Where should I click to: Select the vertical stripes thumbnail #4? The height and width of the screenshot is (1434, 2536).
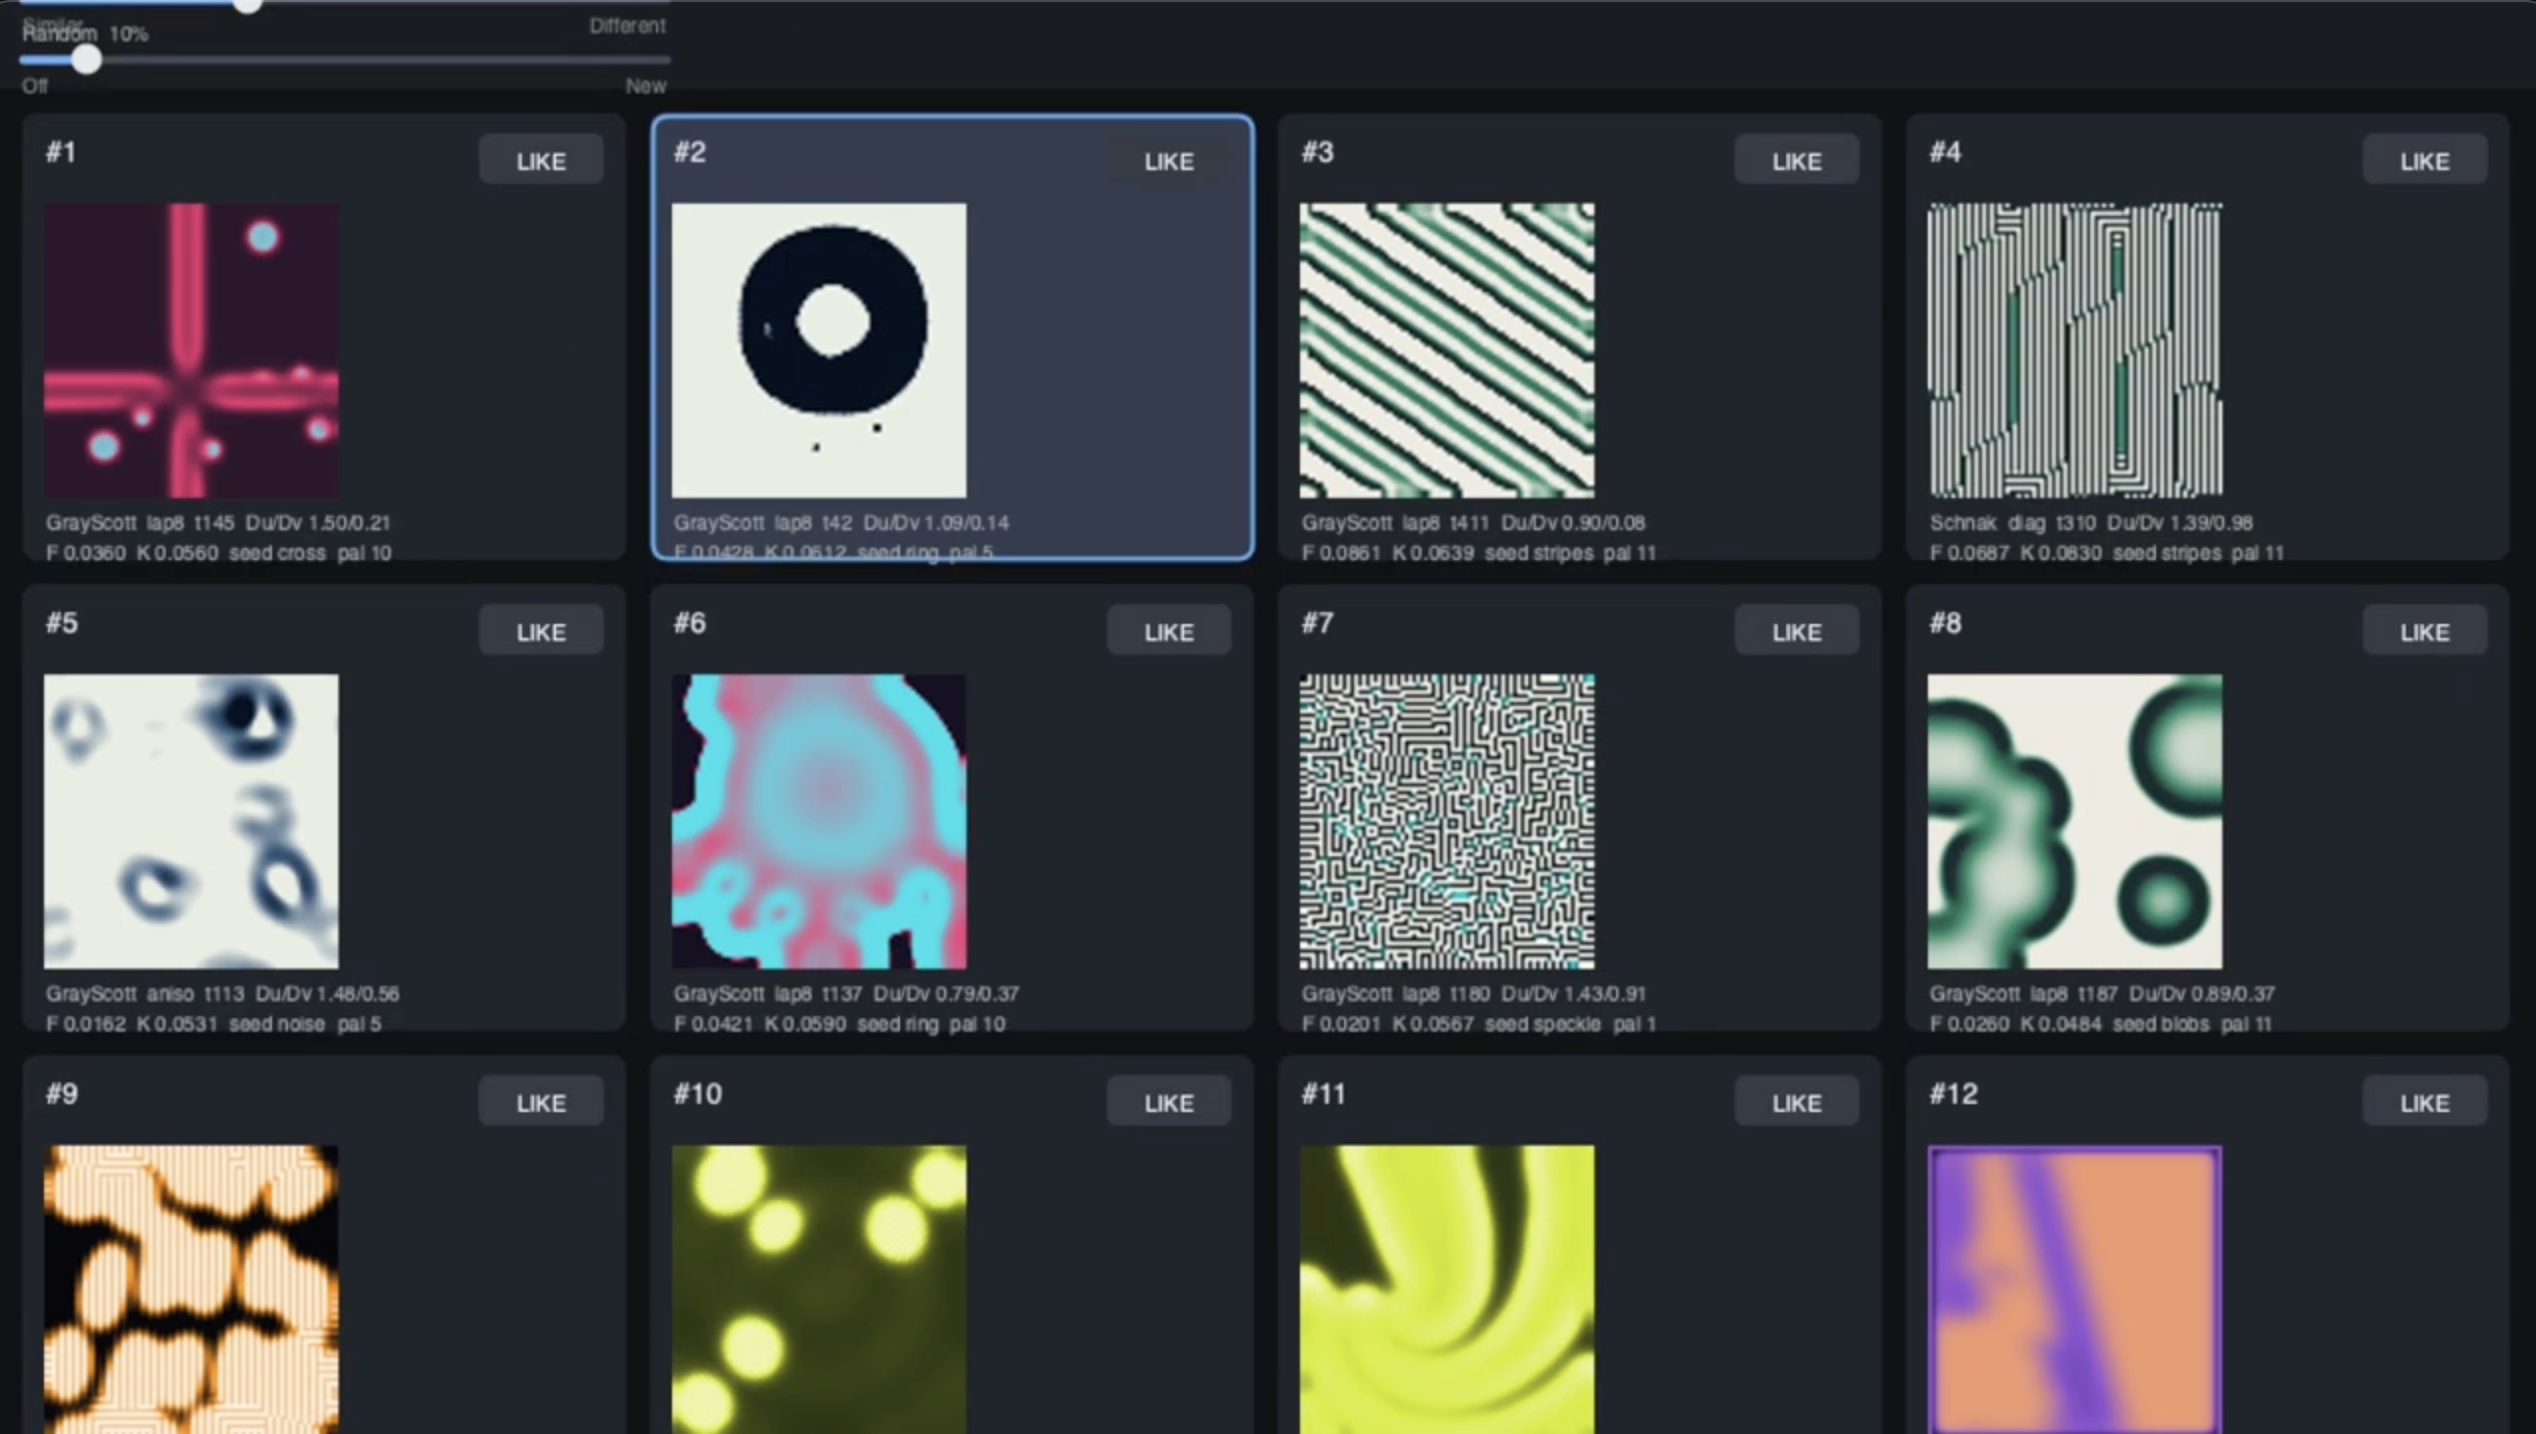point(2075,350)
